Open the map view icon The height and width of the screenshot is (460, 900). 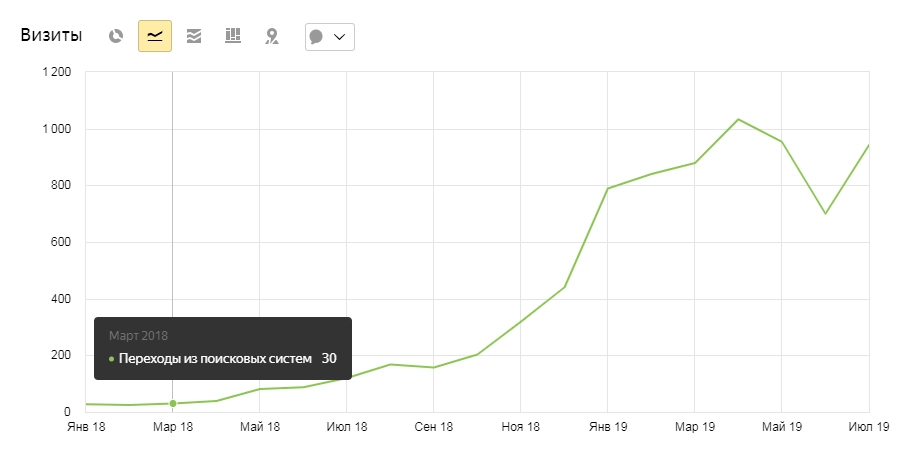[271, 36]
